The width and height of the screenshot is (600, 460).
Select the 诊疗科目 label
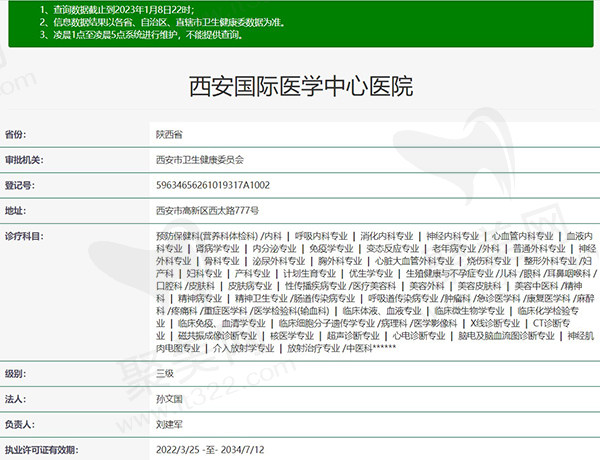coord(24,236)
